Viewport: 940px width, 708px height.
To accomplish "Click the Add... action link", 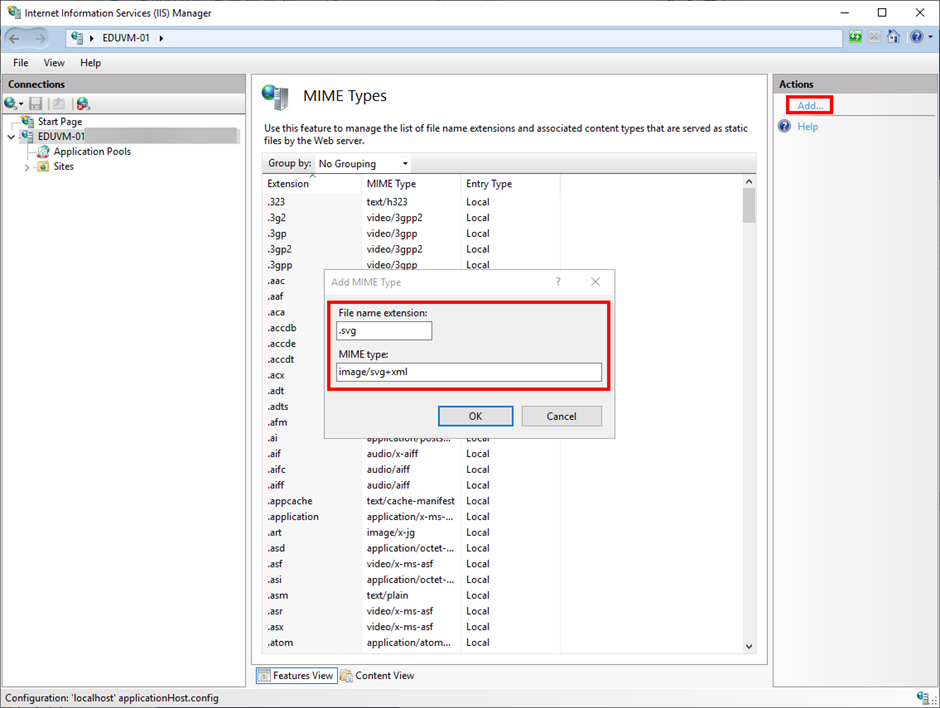I will 810,106.
